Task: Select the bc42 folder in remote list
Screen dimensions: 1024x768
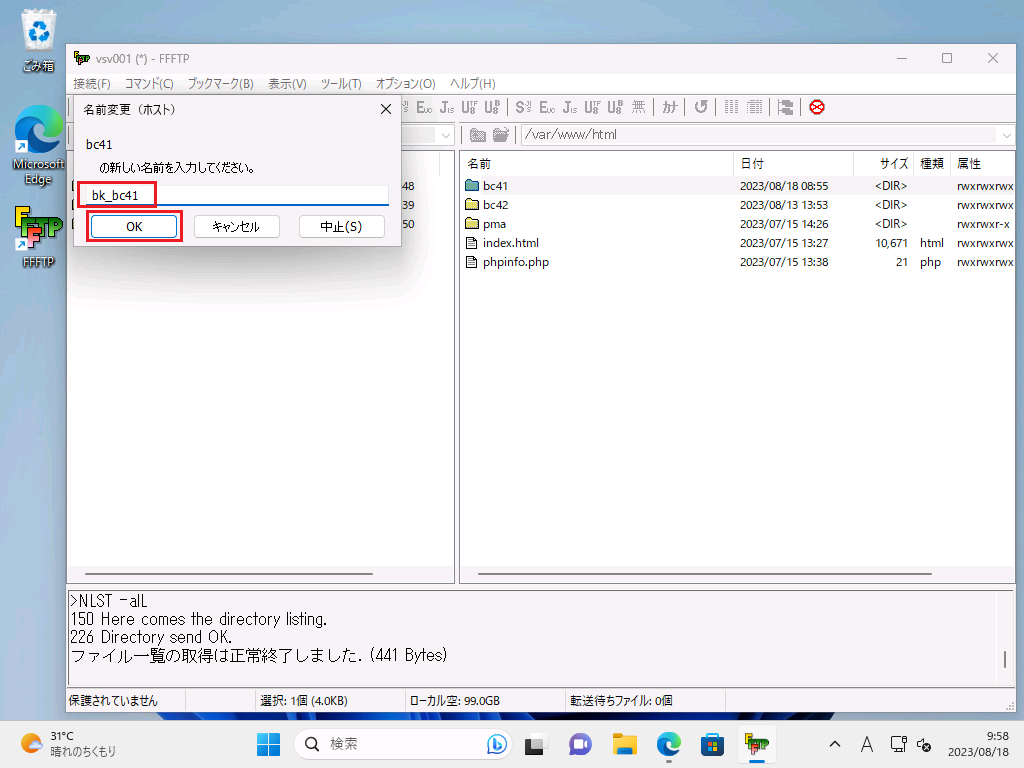Action: [495, 205]
